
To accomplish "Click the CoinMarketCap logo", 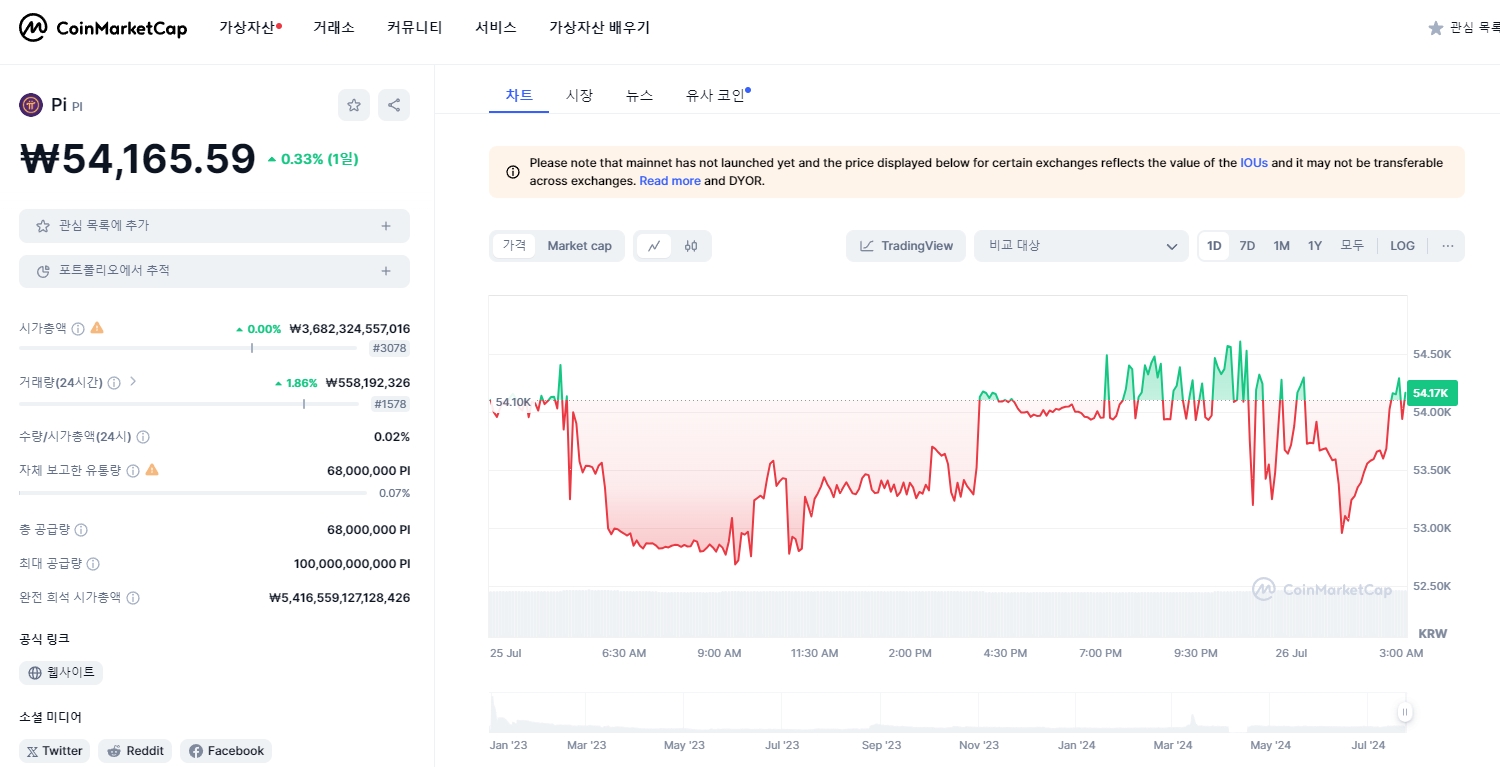I will click(x=103, y=28).
